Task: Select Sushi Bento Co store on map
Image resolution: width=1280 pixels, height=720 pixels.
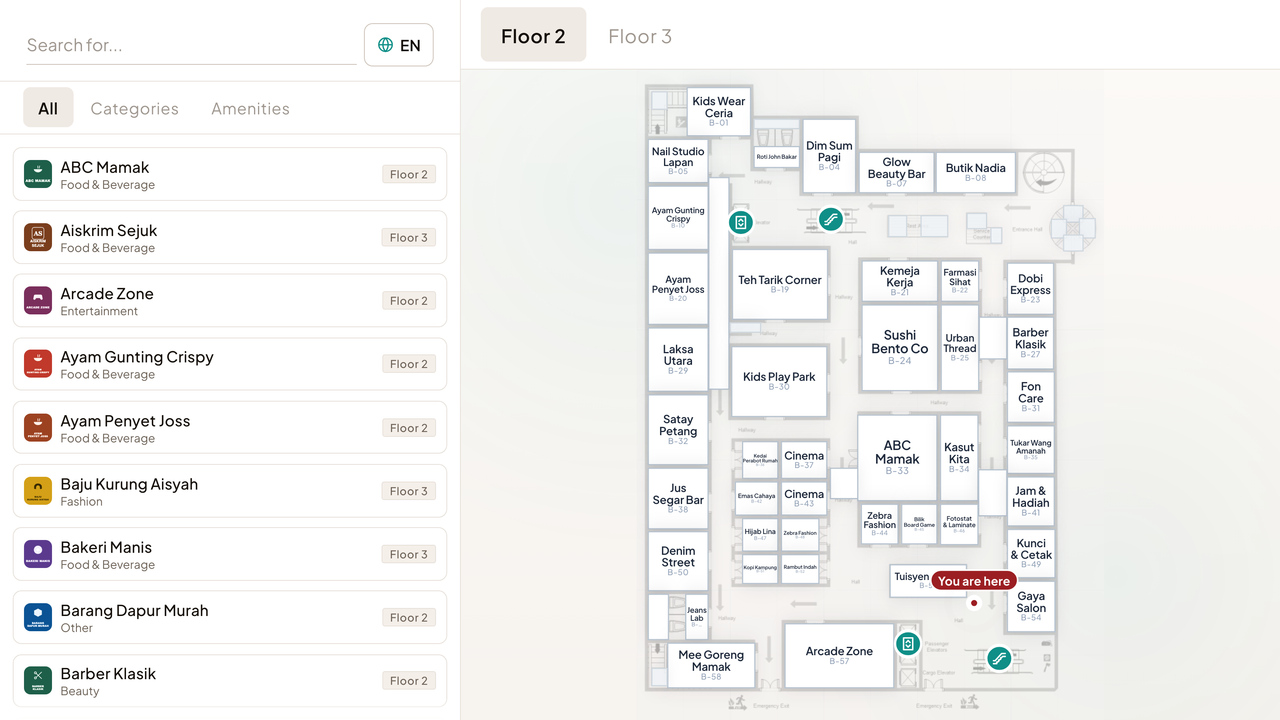Action: 900,347
